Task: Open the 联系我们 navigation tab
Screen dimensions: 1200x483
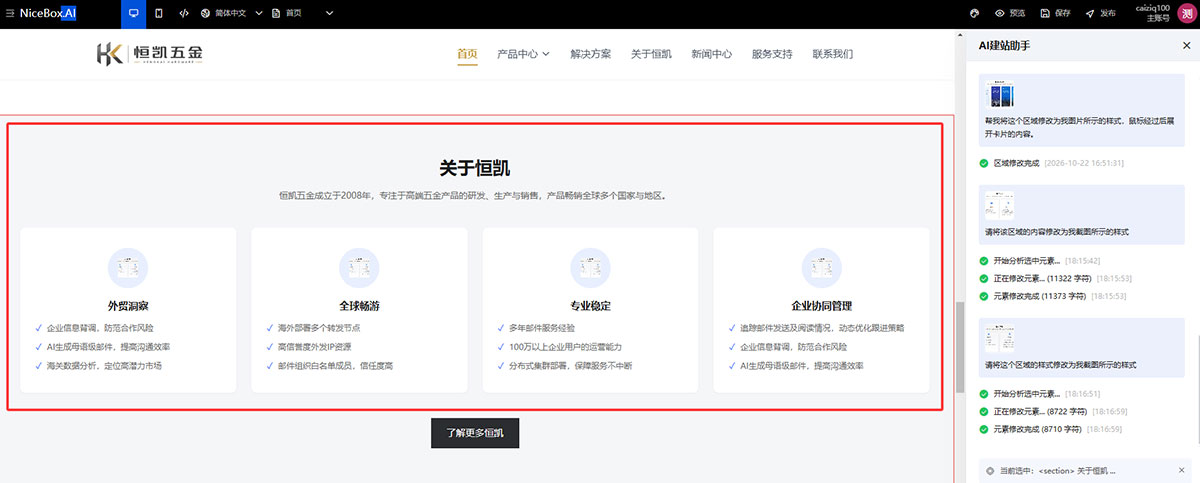Action: click(x=833, y=54)
